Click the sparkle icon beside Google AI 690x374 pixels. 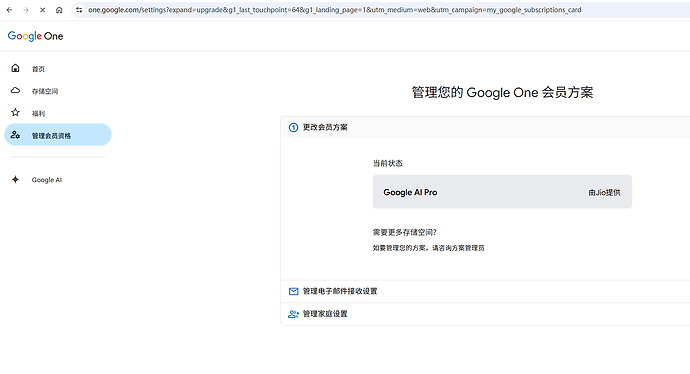15,180
